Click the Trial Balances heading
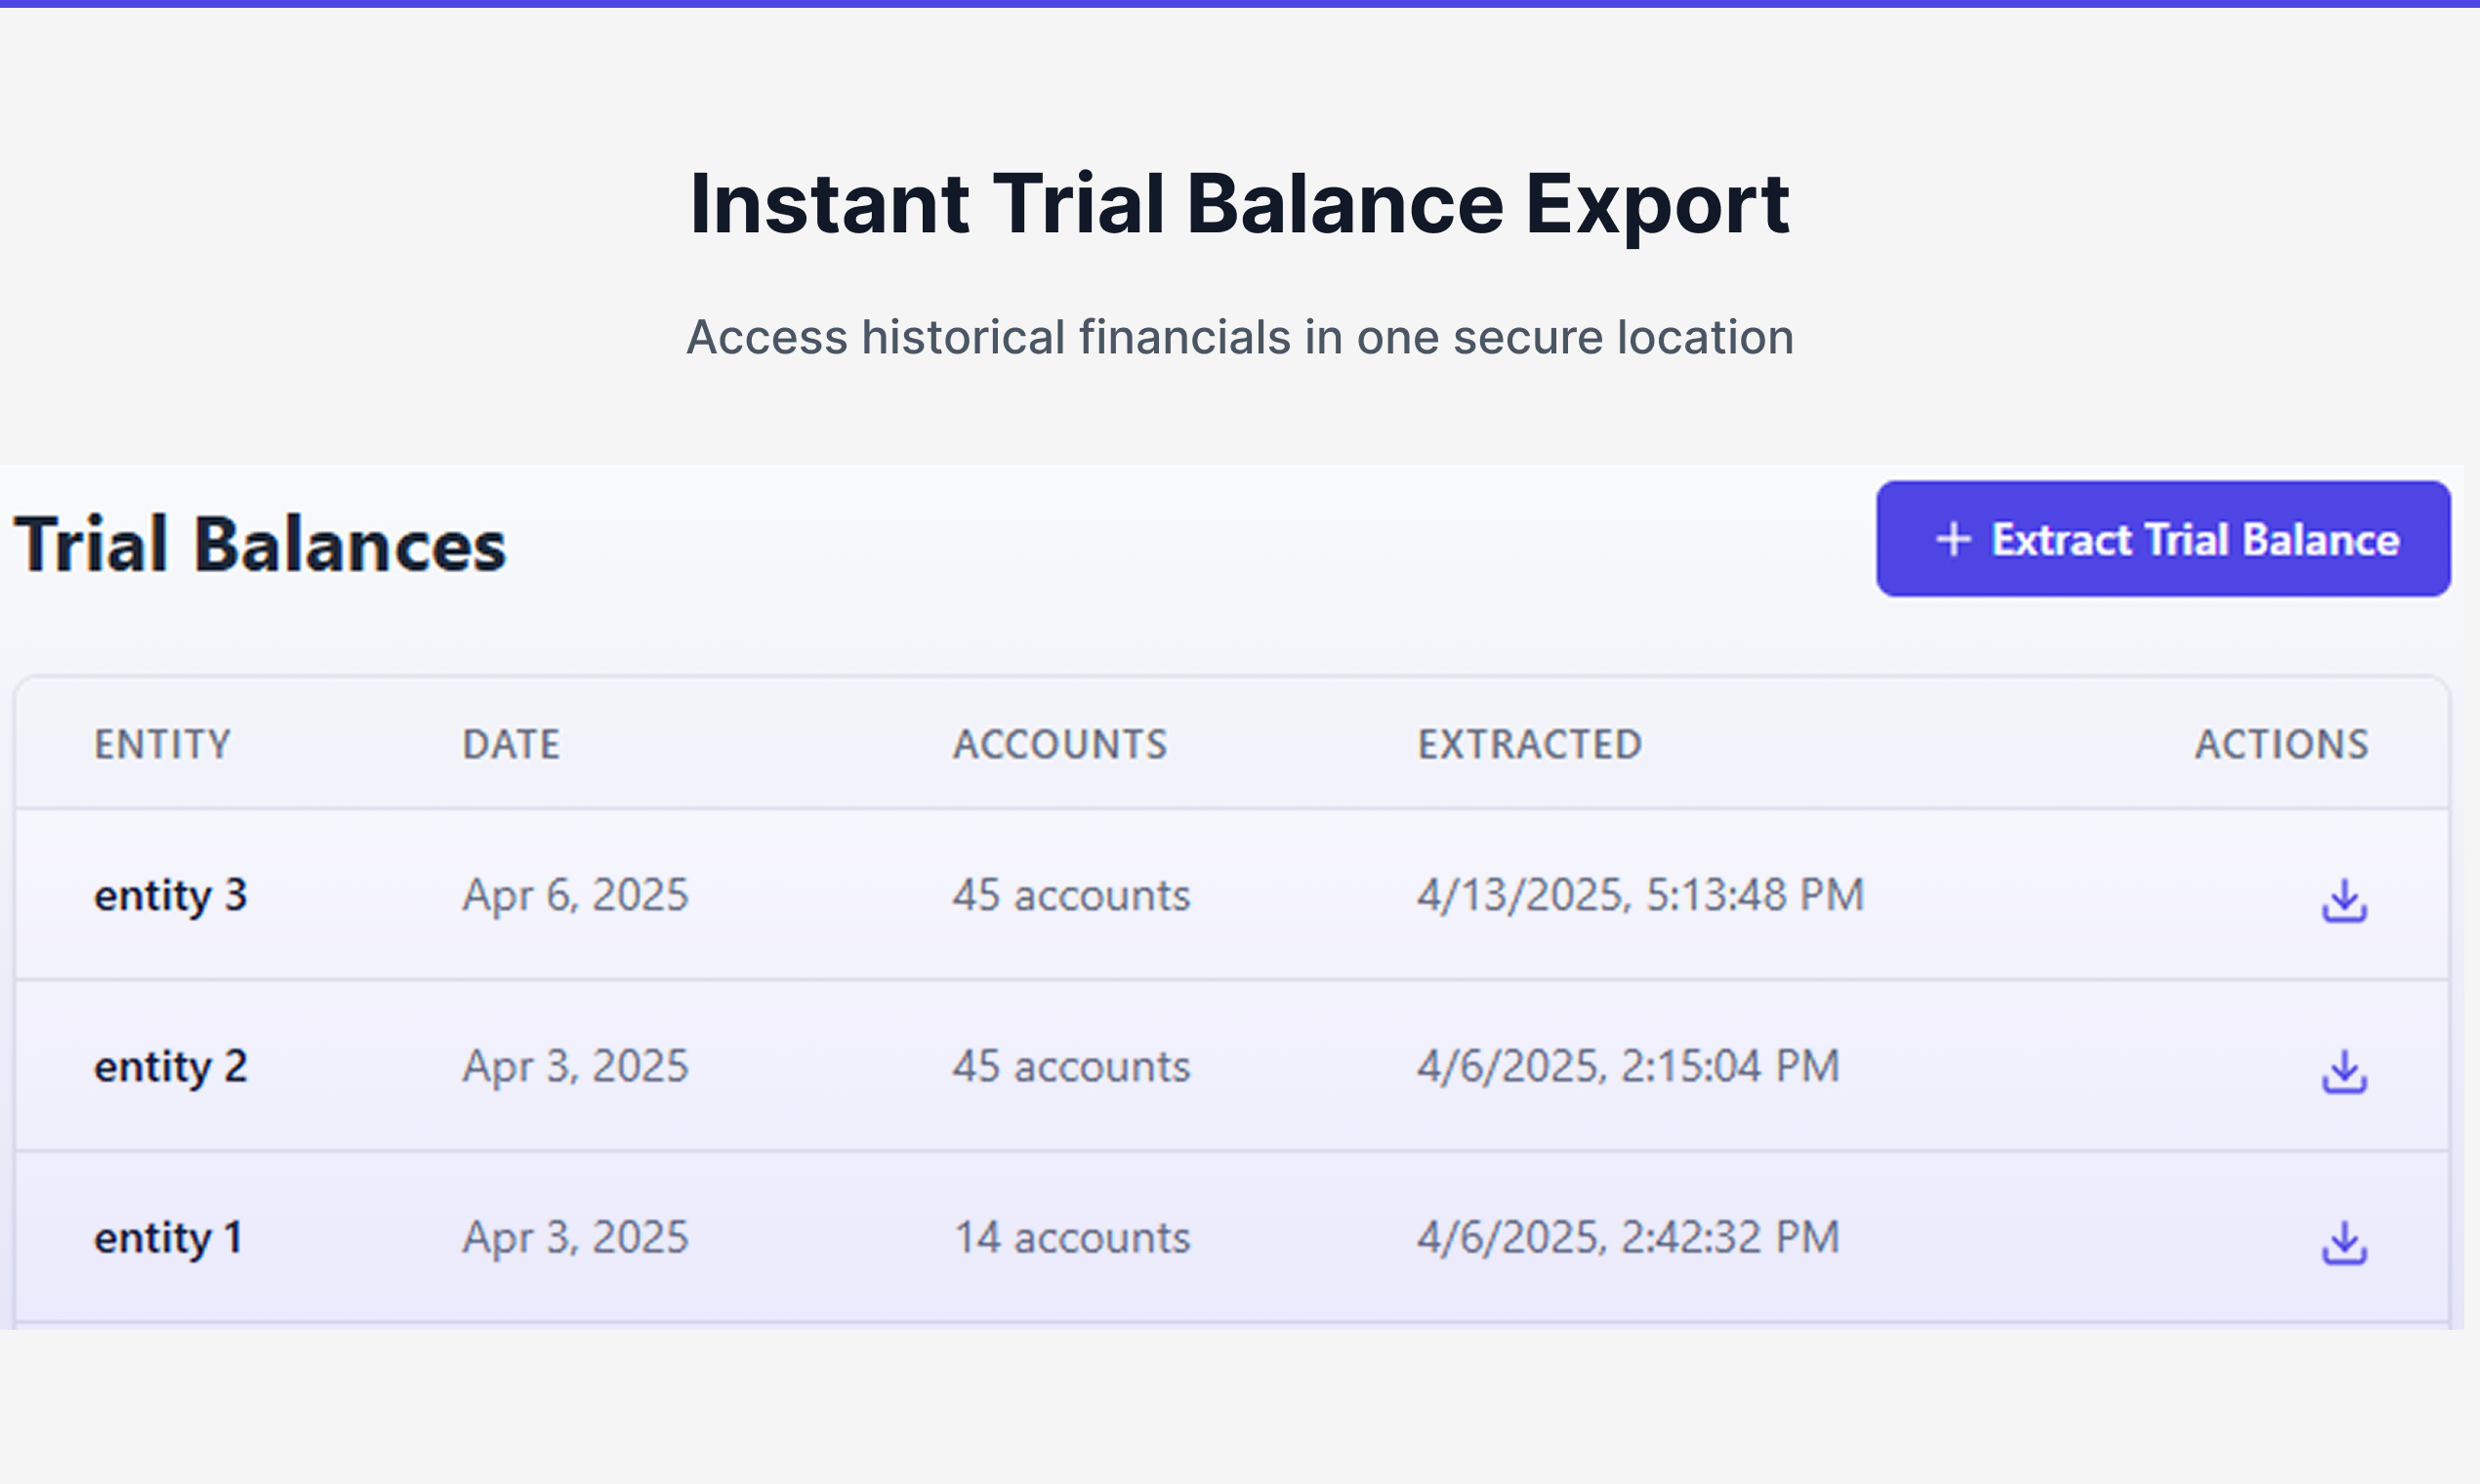Viewport: 2480px width, 1484px height. (260, 544)
